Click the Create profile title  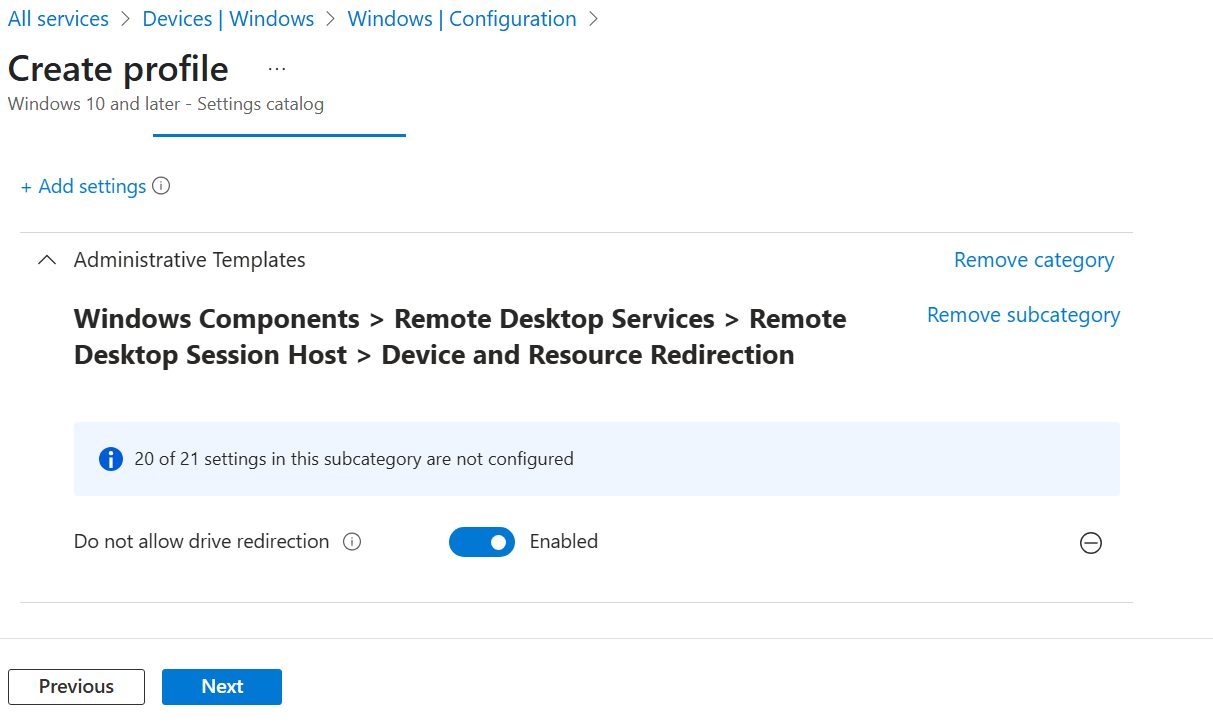click(118, 69)
